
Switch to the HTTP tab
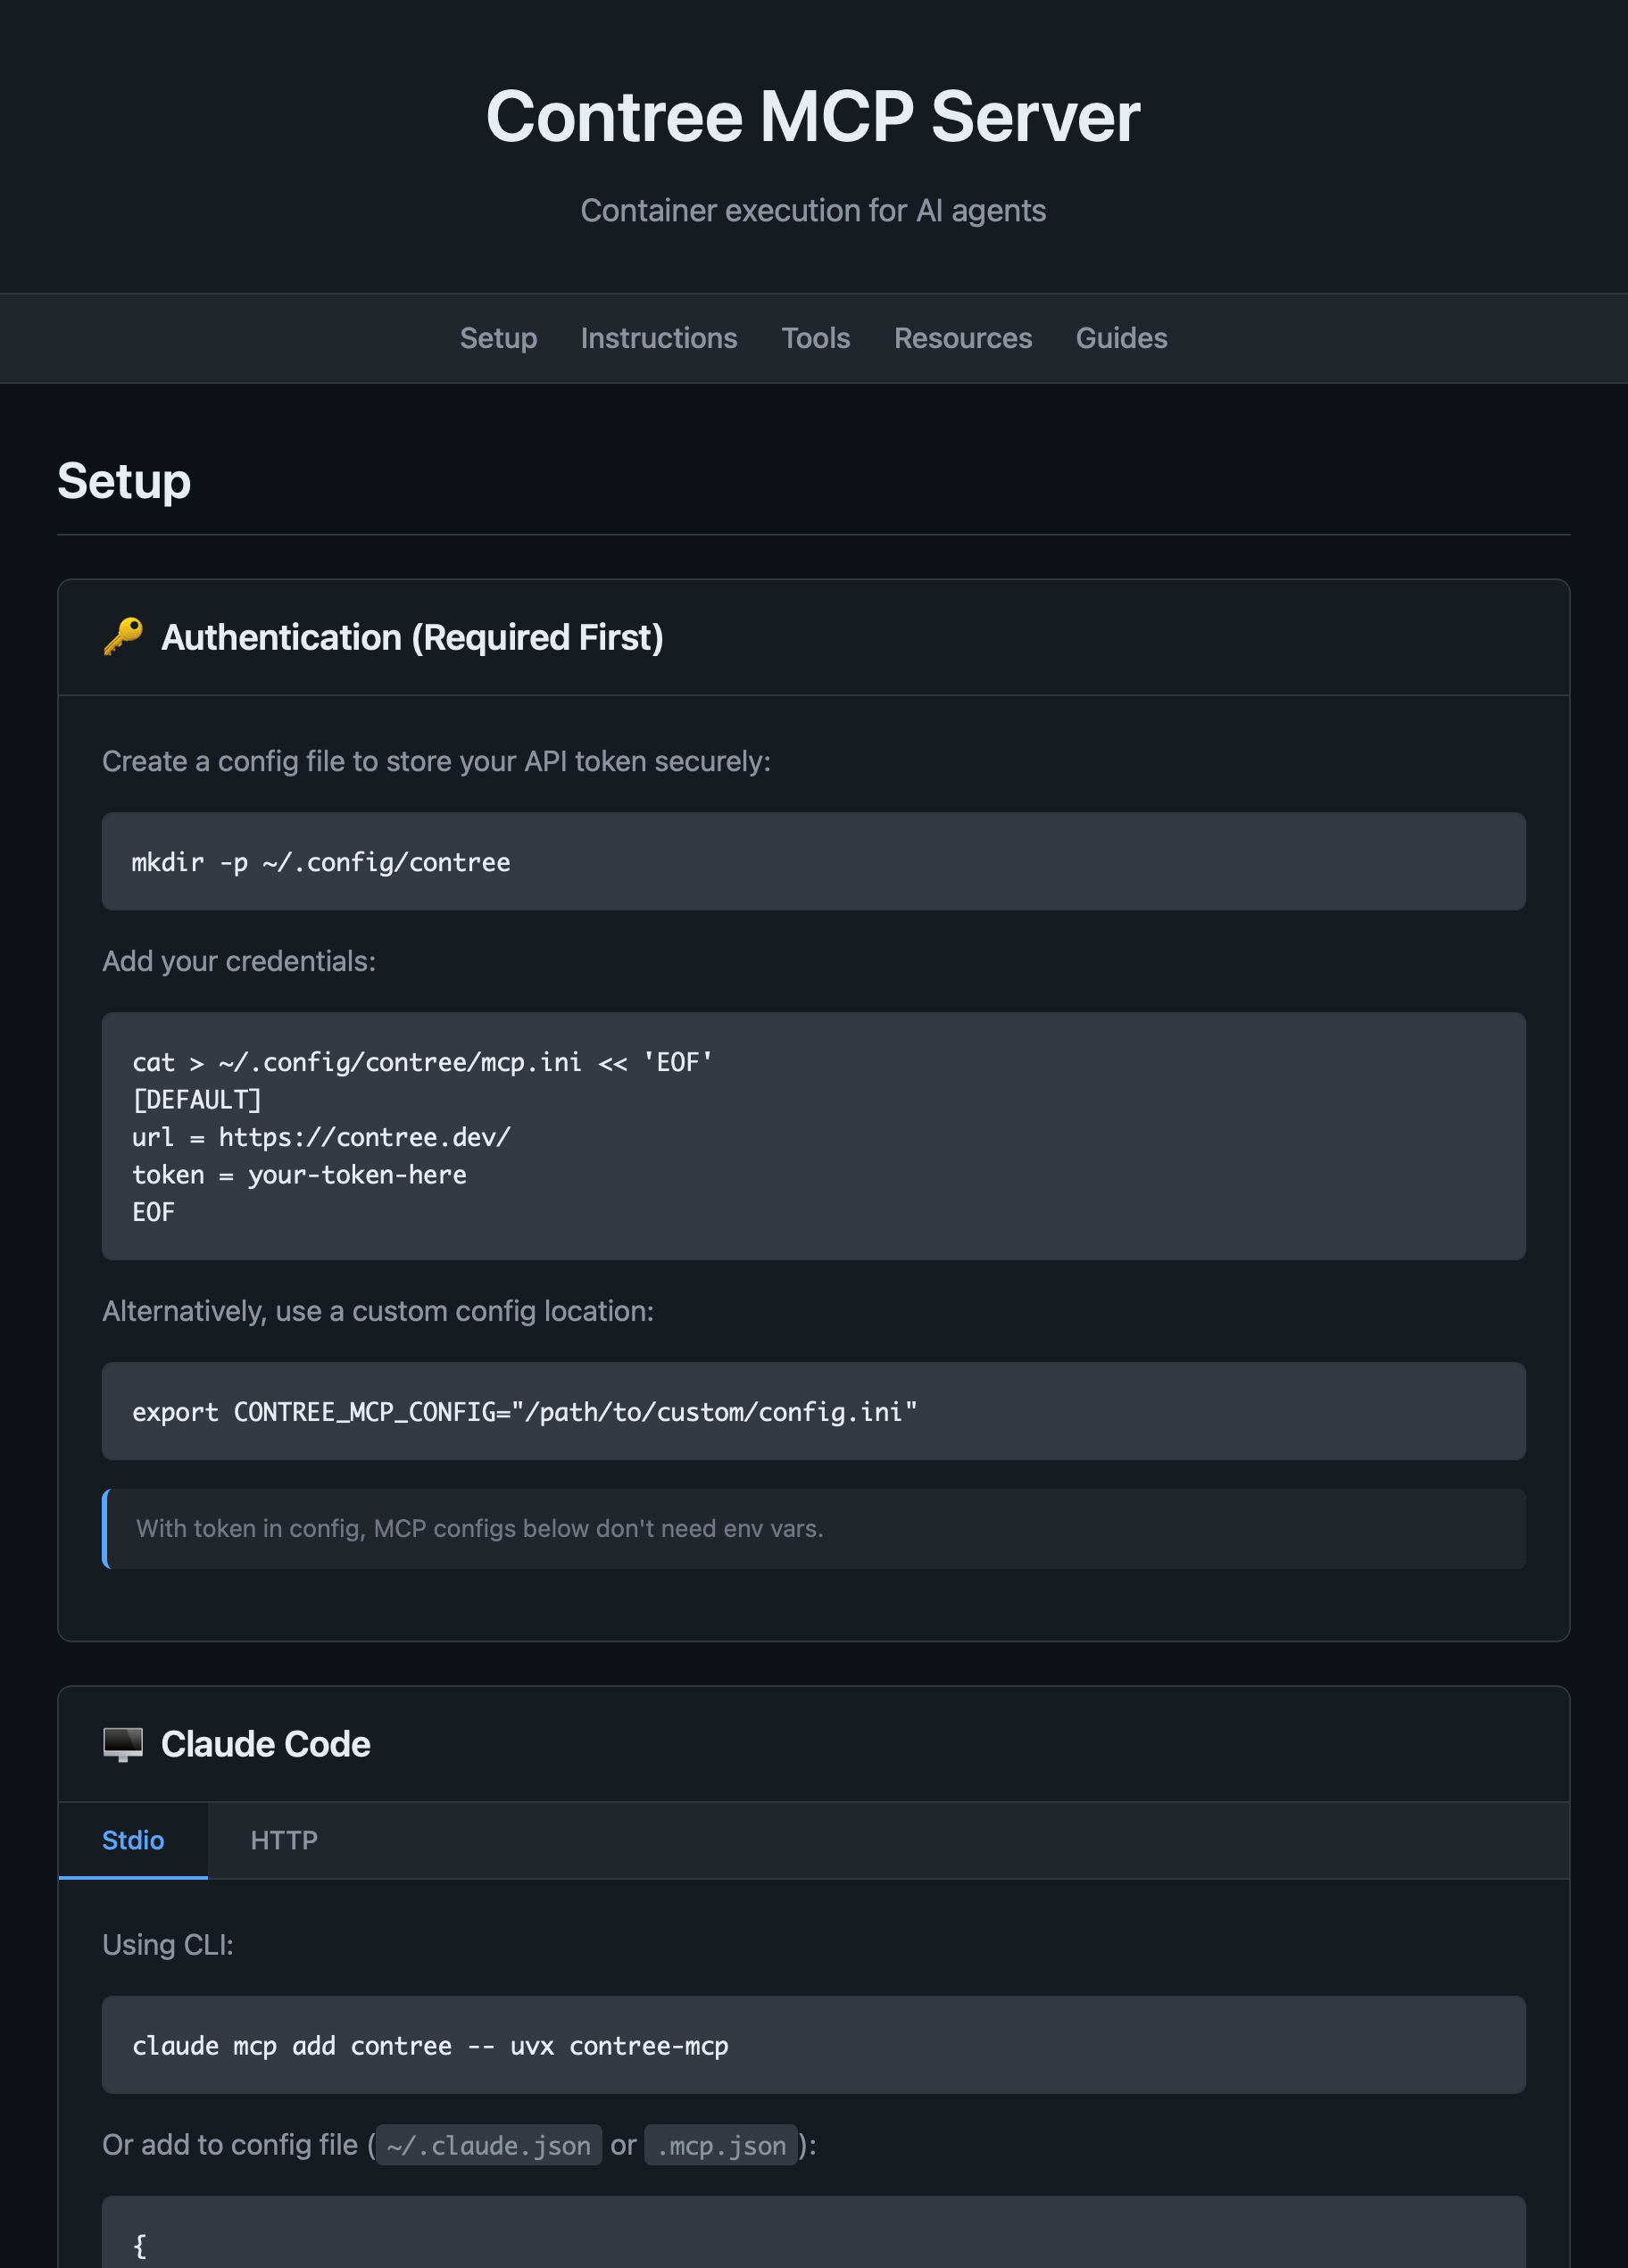pos(284,1840)
